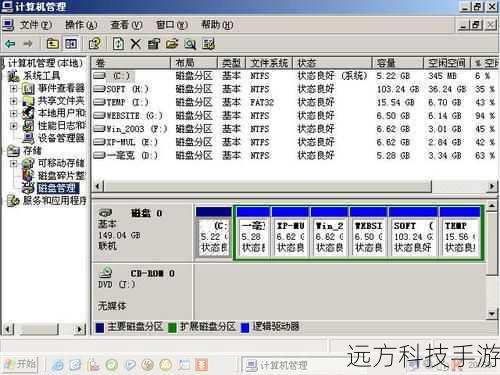Click the volume icon of the (C:) row
The width and height of the screenshot is (500, 375).
click(99, 76)
